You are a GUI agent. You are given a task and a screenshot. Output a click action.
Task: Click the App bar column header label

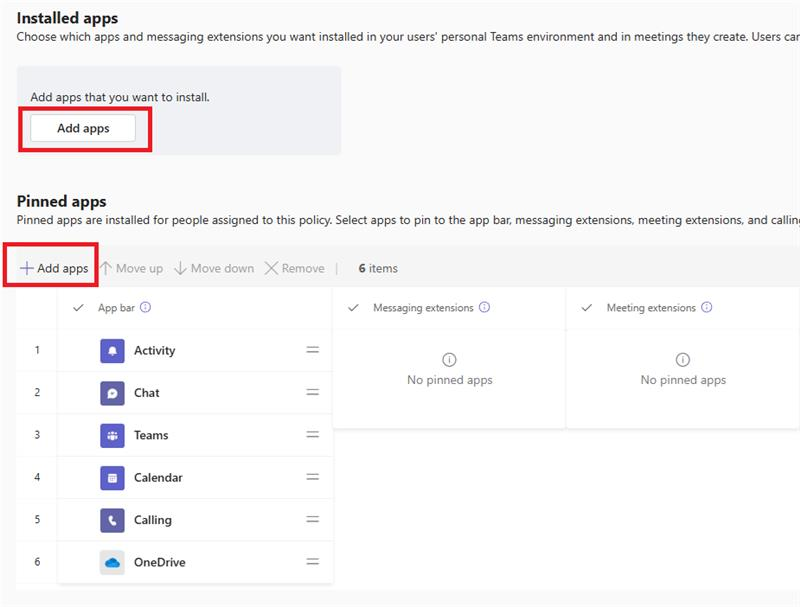pyautogui.click(x=116, y=308)
